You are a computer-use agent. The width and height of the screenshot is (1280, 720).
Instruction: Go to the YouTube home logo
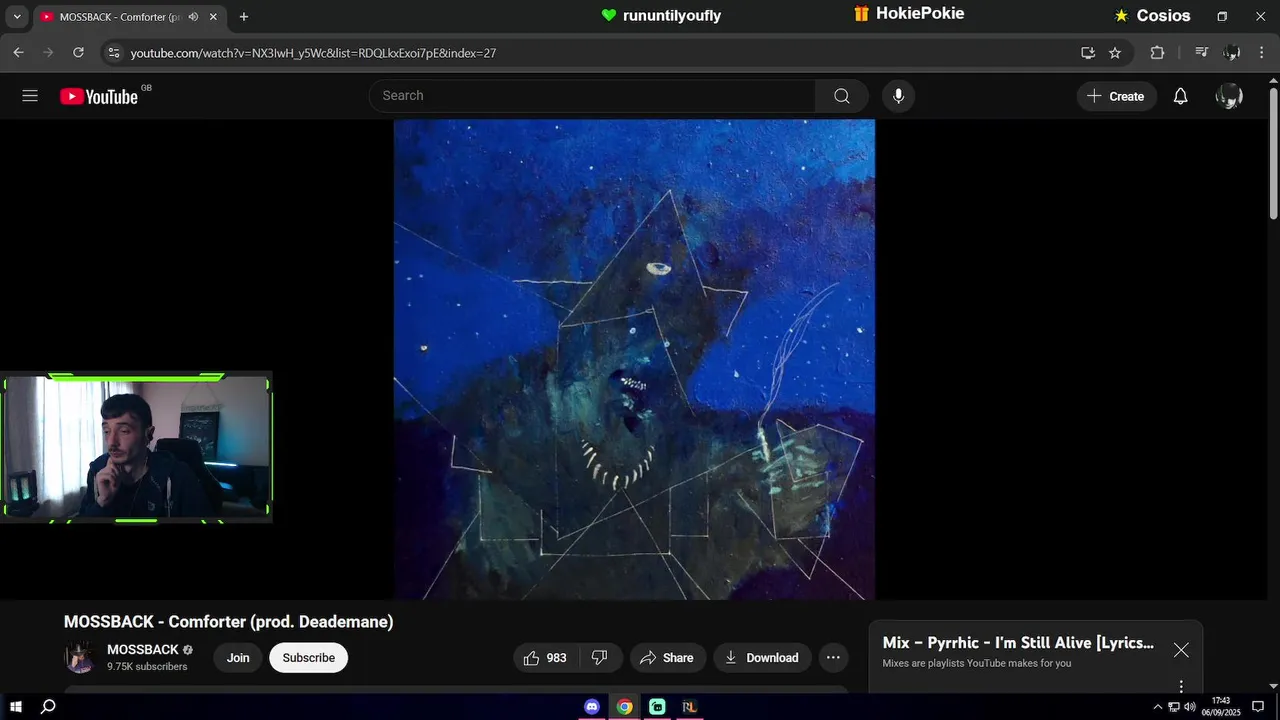click(x=99, y=96)
